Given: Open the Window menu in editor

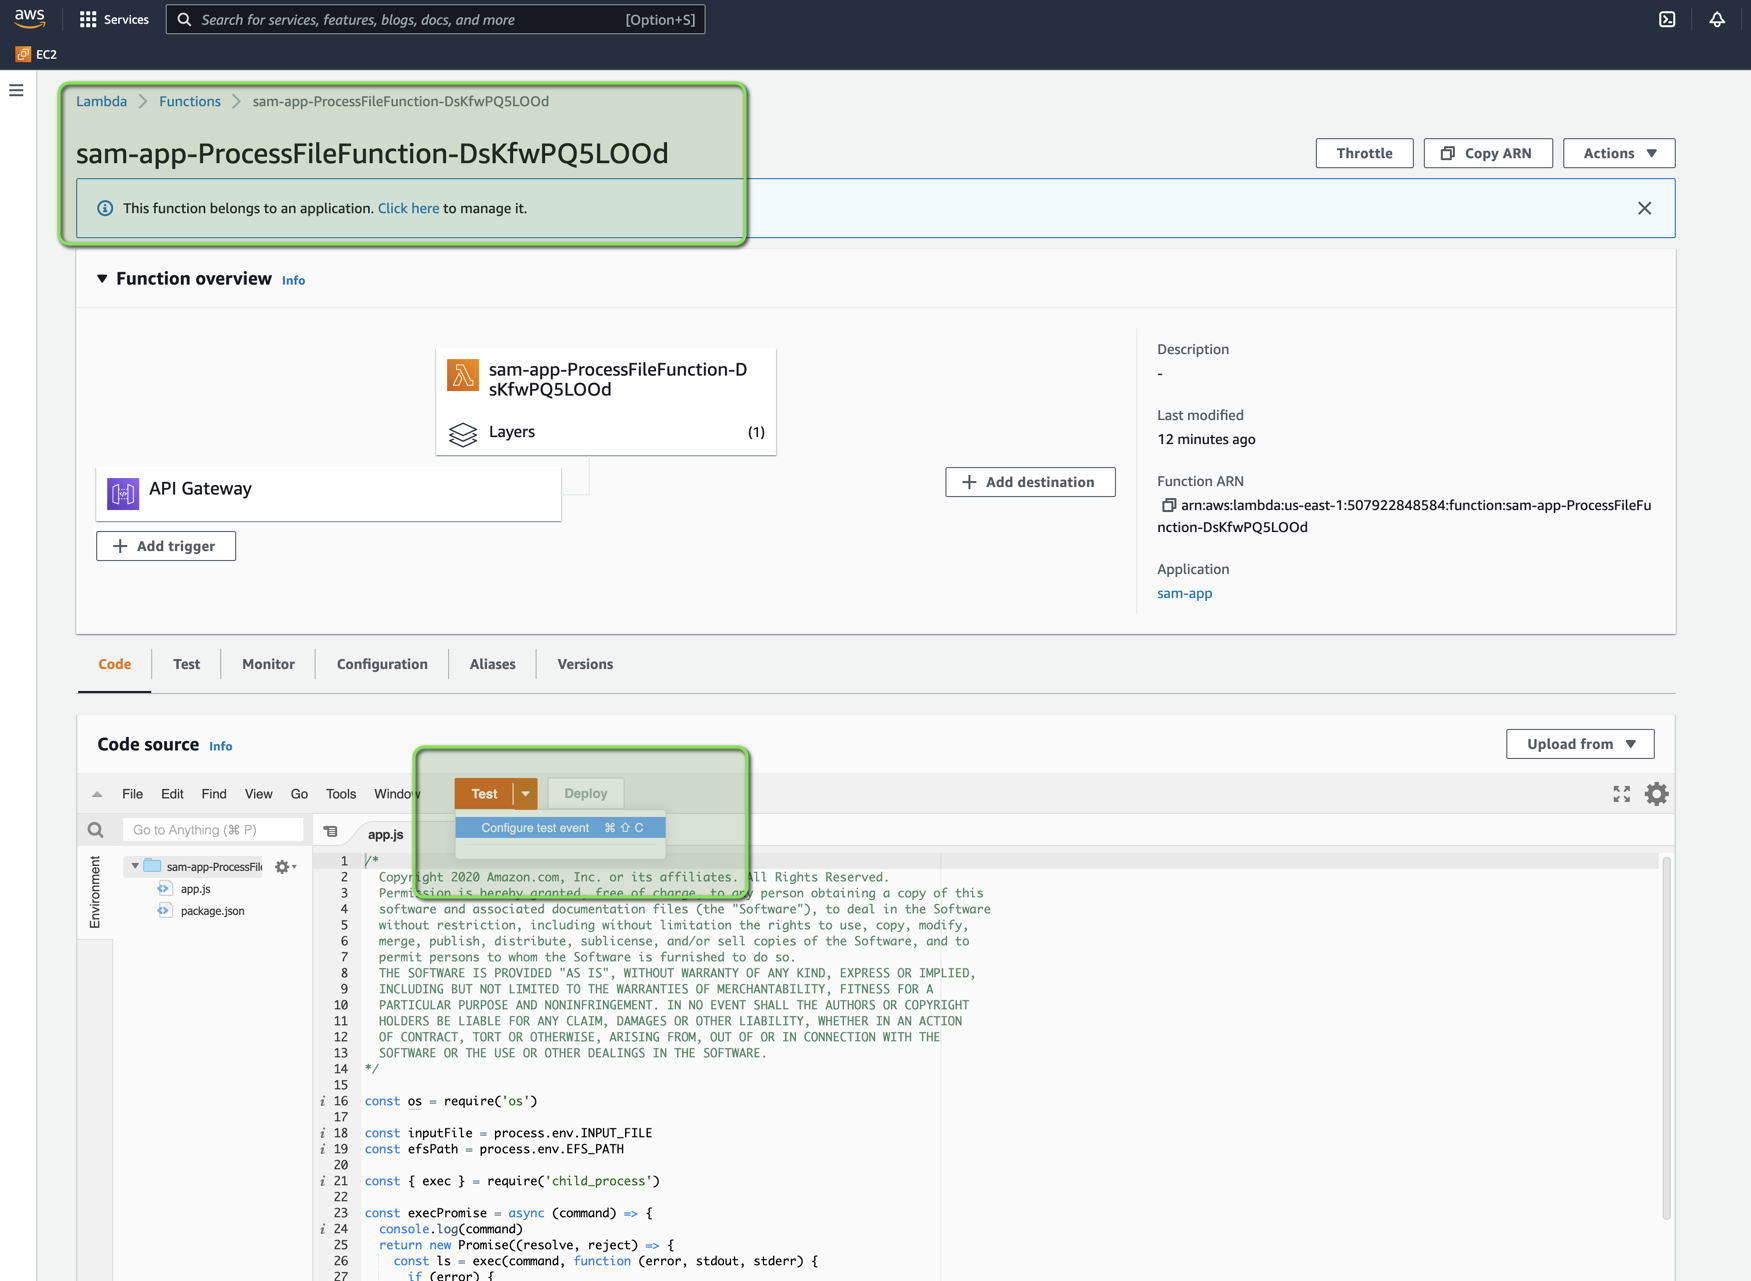Looking at the screenshot, I should point(397,794).
